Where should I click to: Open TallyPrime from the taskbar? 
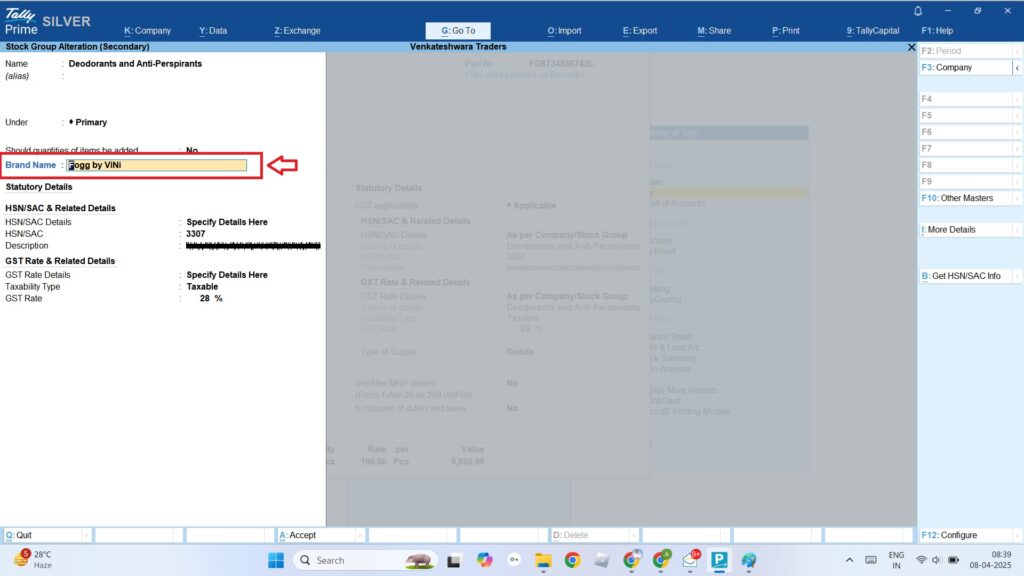[720, 560]
